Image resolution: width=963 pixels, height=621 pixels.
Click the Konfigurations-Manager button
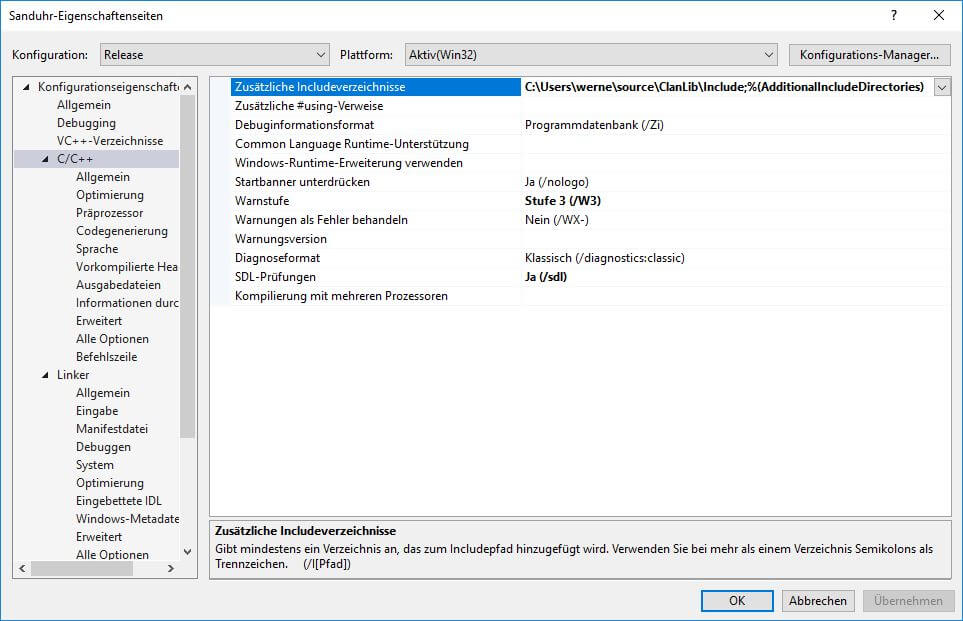tap(868, 55)
